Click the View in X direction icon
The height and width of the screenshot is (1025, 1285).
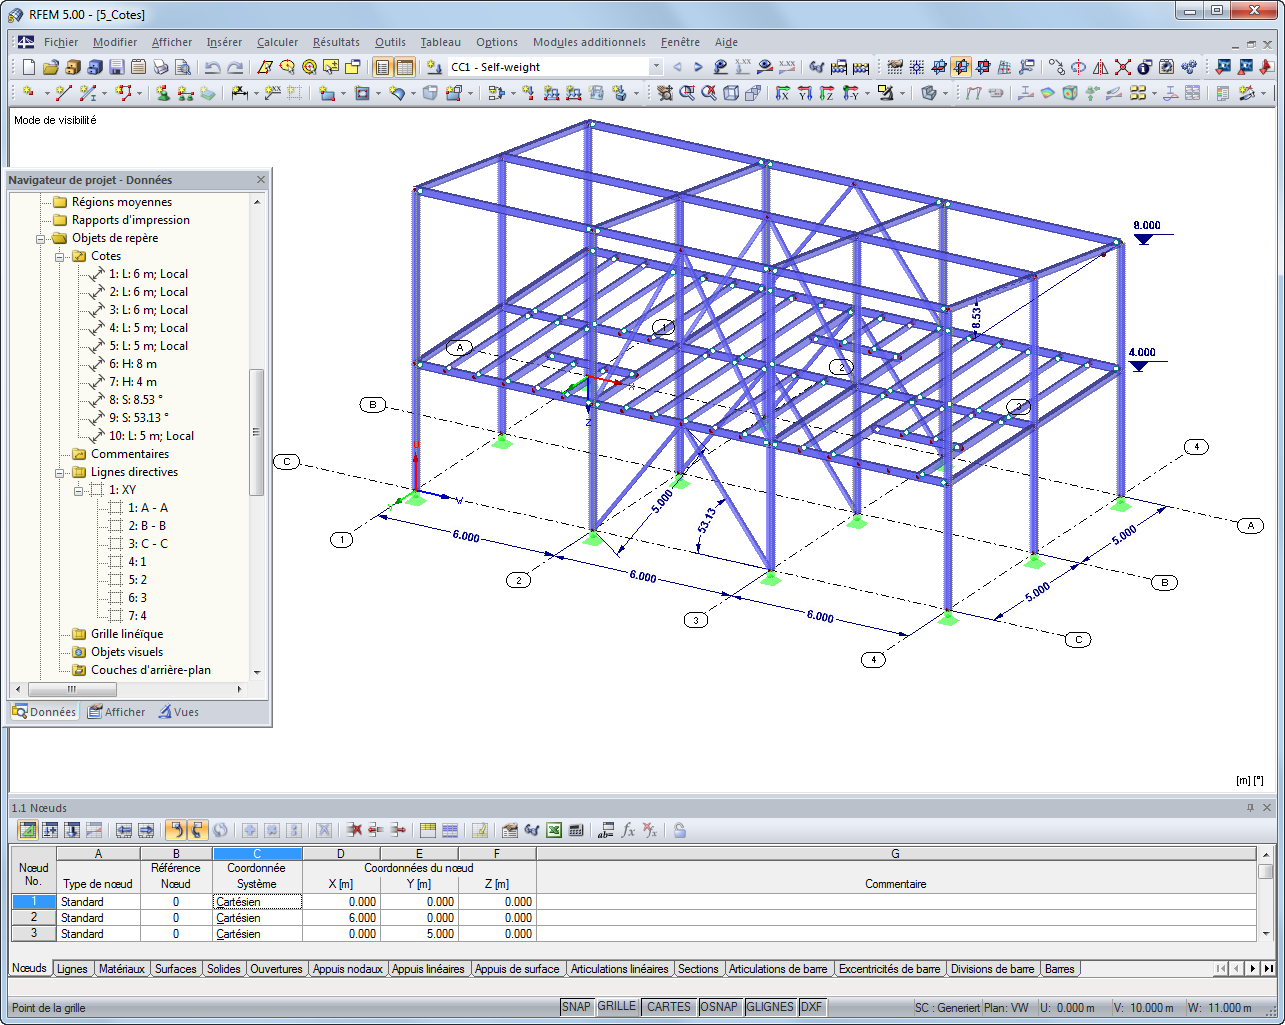[782, 93]
